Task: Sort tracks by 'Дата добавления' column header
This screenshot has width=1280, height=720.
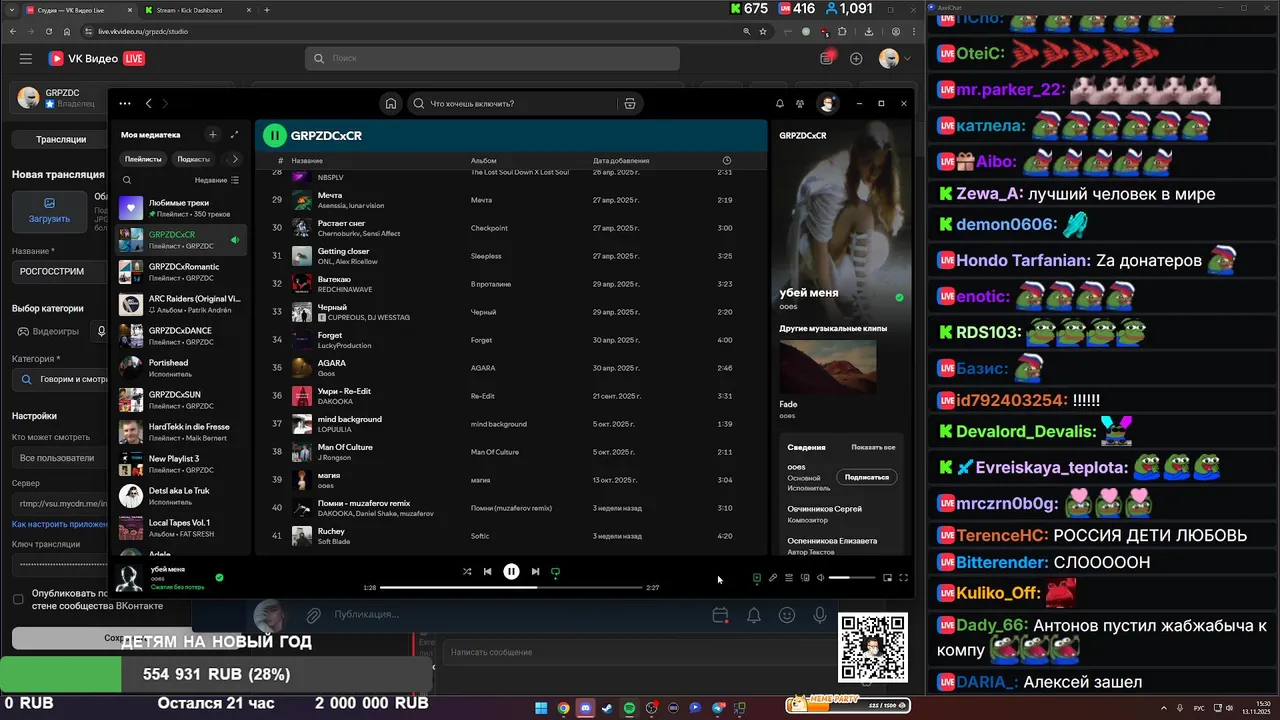Action: (x=621, y=160)
